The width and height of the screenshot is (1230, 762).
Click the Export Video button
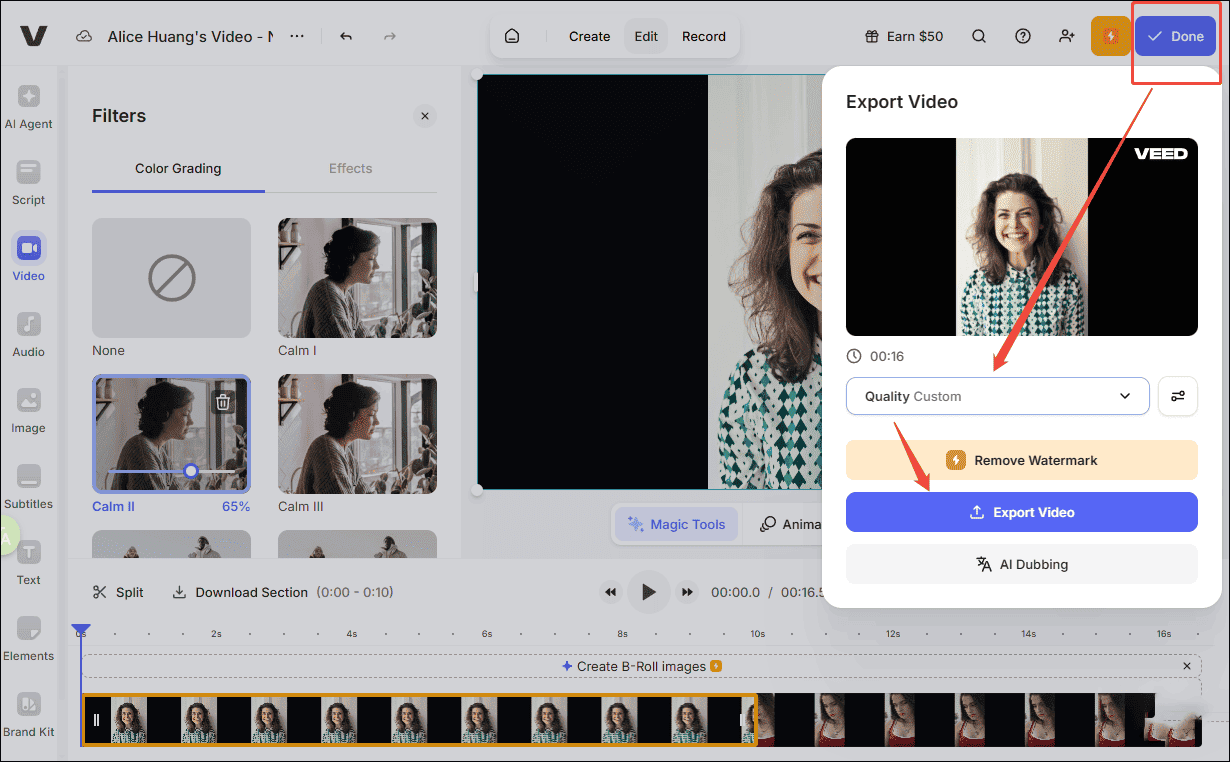coord(1021,511)
